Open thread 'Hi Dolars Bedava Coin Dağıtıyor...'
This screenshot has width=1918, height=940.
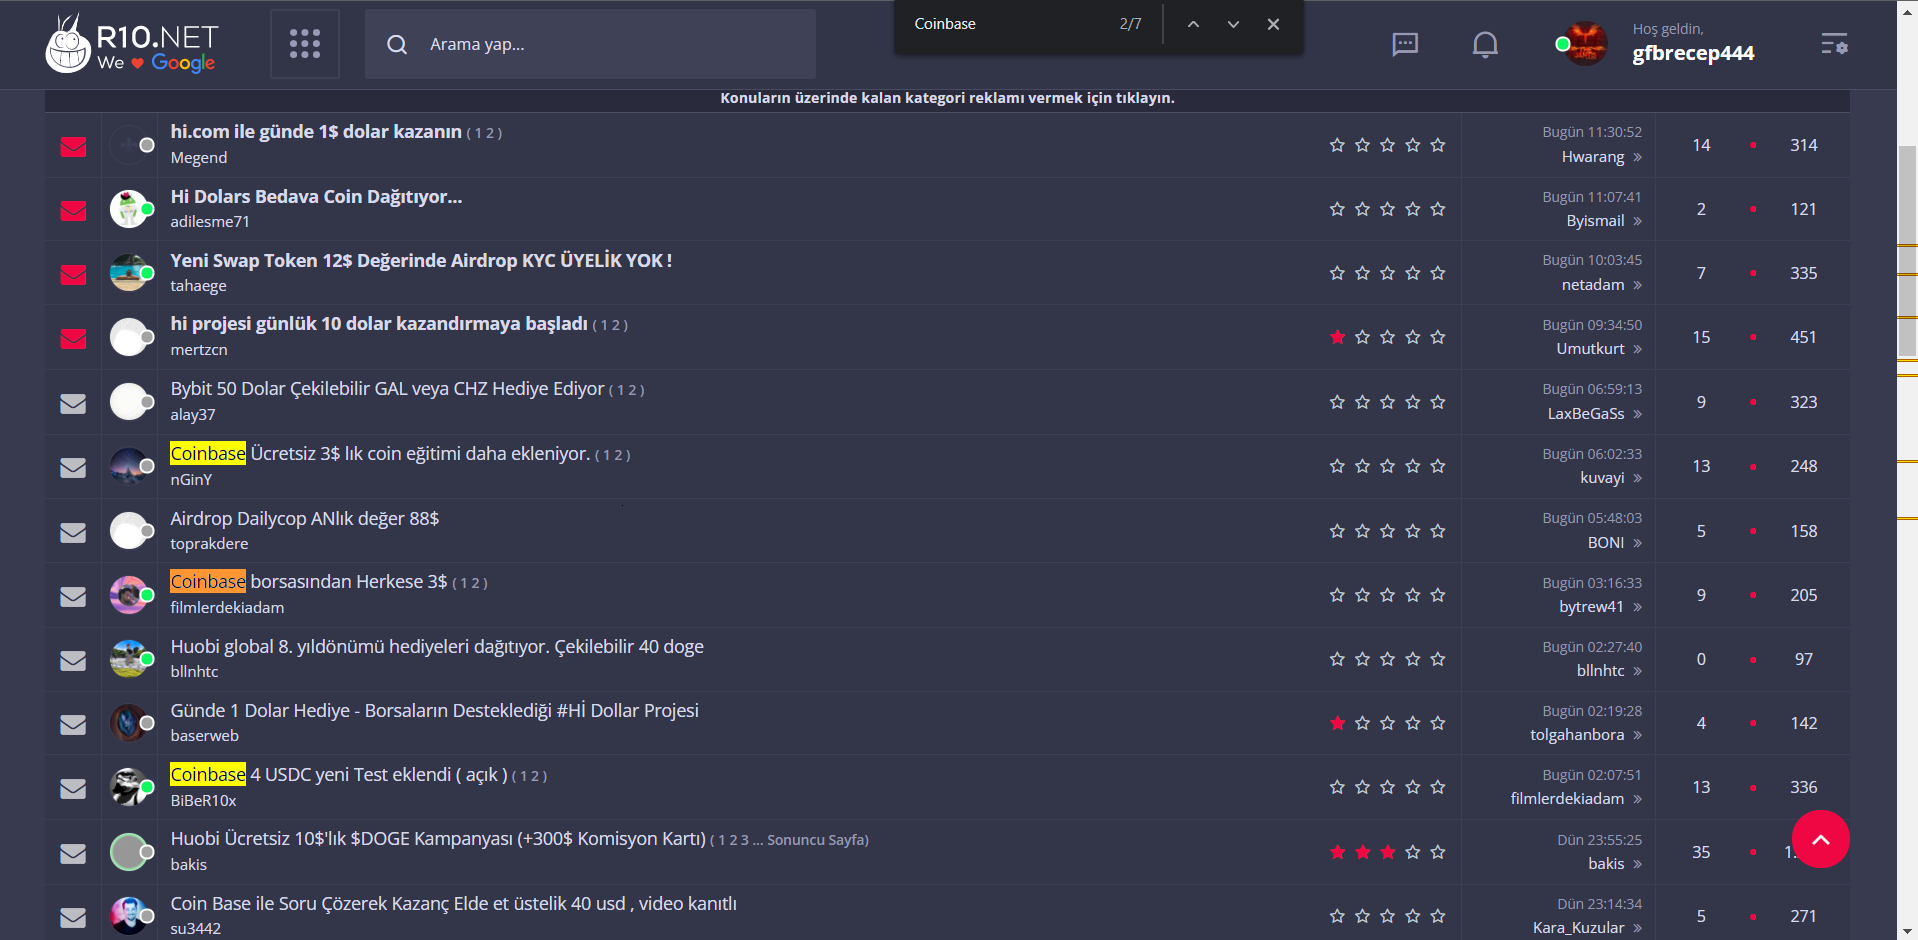click(316, 197)
